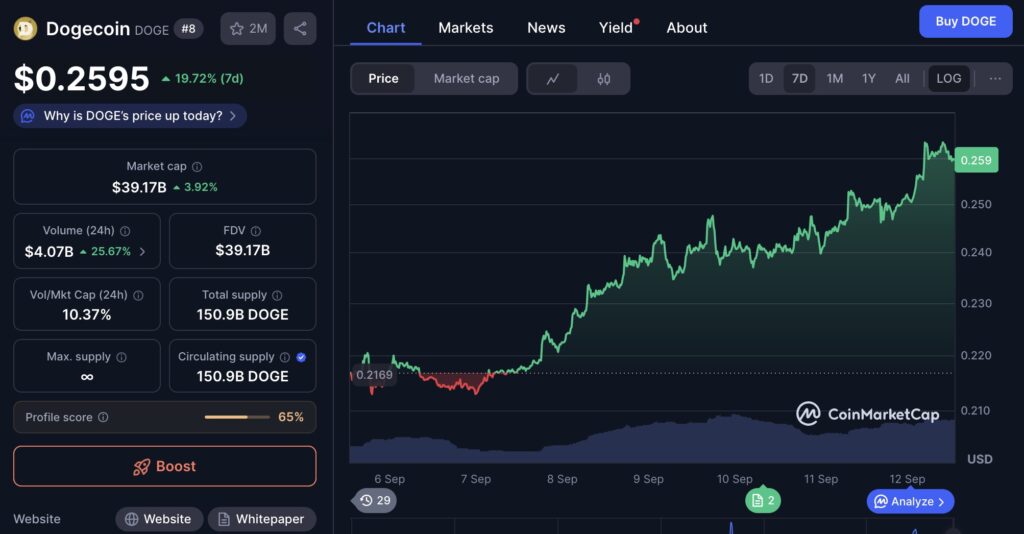Image resolution: width=1024 pixels, height=534 pixels.
Task: Click the Vol/Mkt Cap info icon
Action: (138, 296)
